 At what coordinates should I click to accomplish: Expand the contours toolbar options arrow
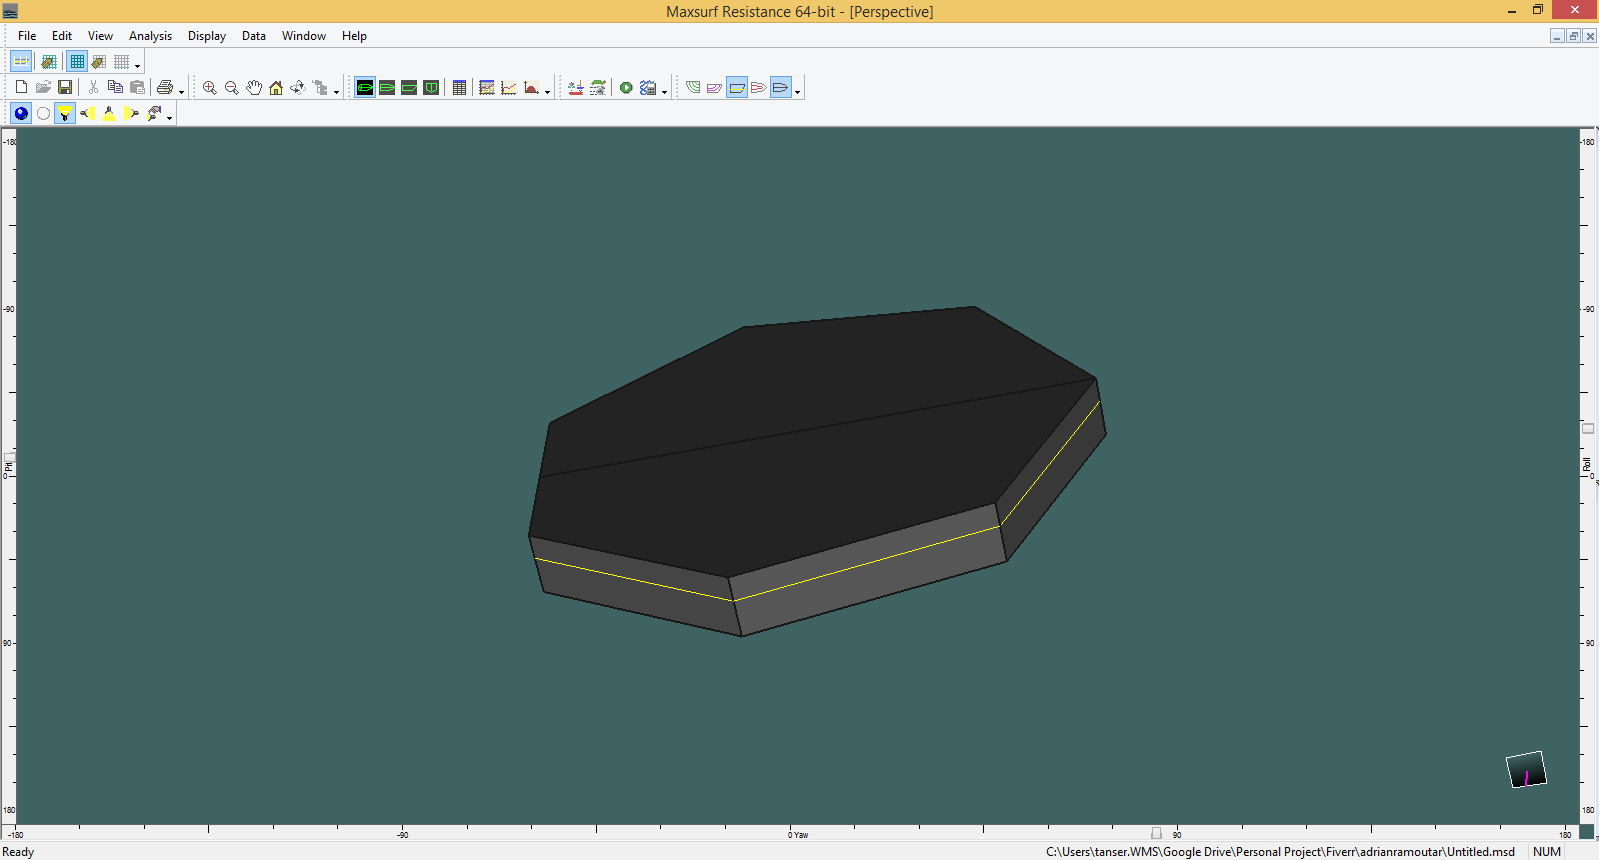click(797, 92)
